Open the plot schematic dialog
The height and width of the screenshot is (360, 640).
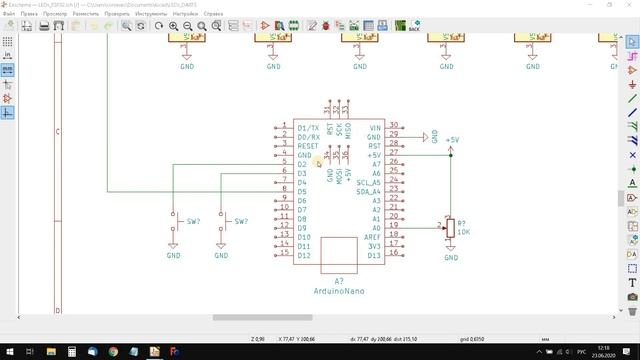59,26
